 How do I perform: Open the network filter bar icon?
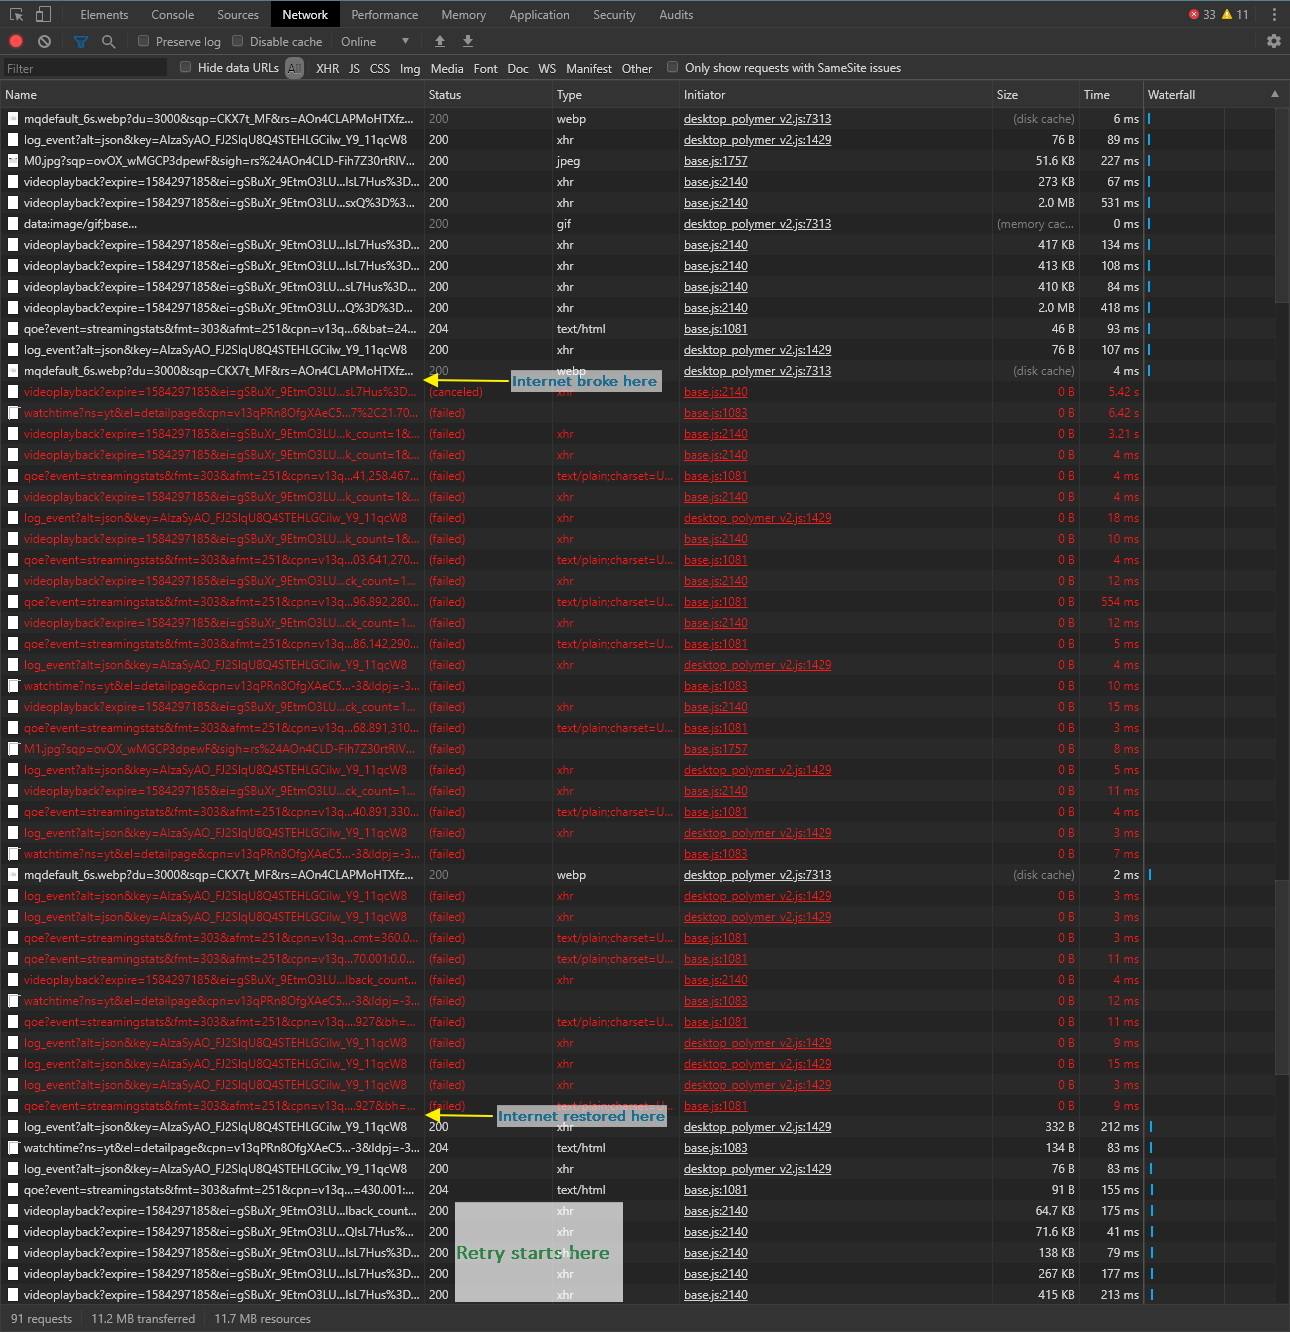pyautogui.click(x=80, y=41)
